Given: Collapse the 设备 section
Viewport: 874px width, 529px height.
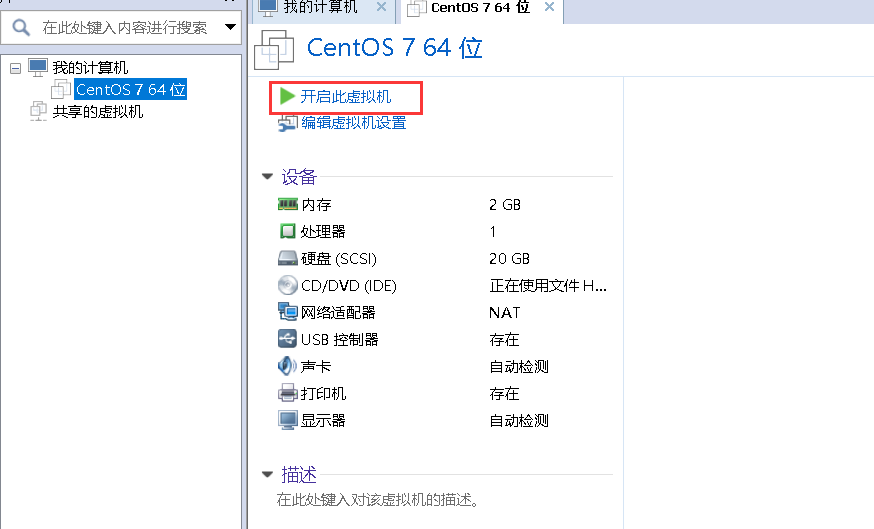Looking at the screenshot, I should (x=268, y=177).
